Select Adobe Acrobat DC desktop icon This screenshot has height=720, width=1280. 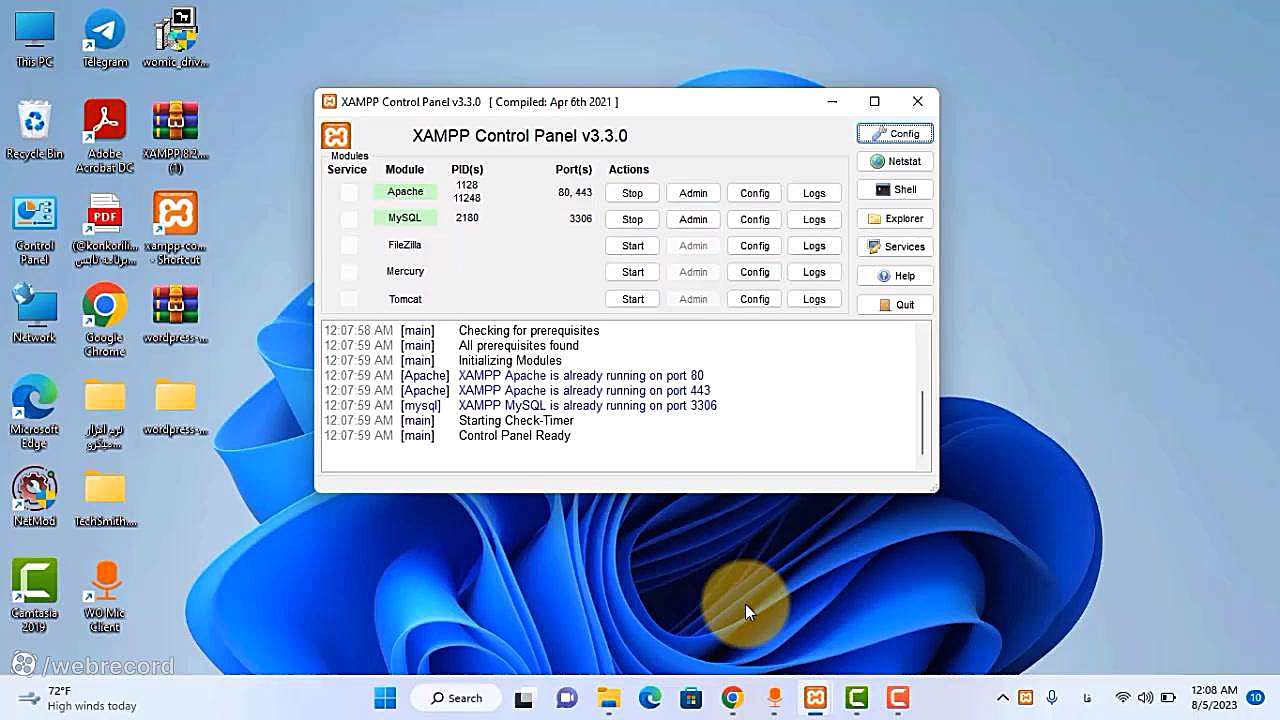pos(105,137)
